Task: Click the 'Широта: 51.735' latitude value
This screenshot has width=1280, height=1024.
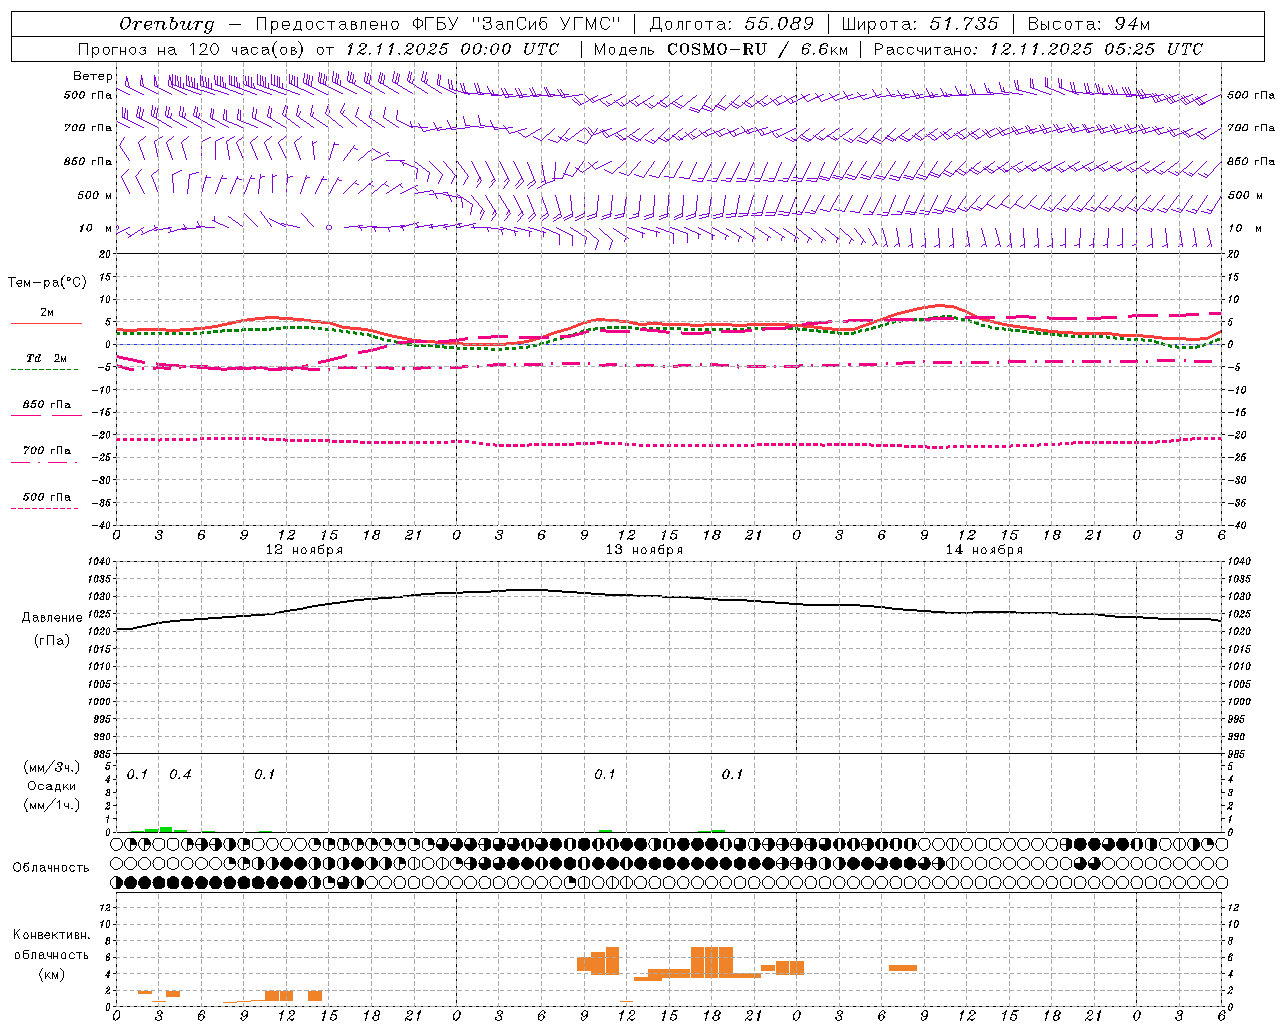Action: [x=919, y=24]
